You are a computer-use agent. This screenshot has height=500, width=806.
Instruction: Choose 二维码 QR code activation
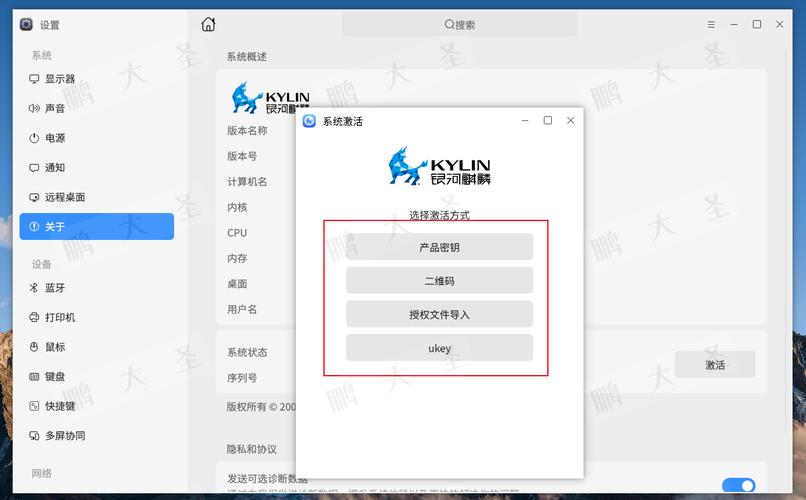[x=439, y=281]
